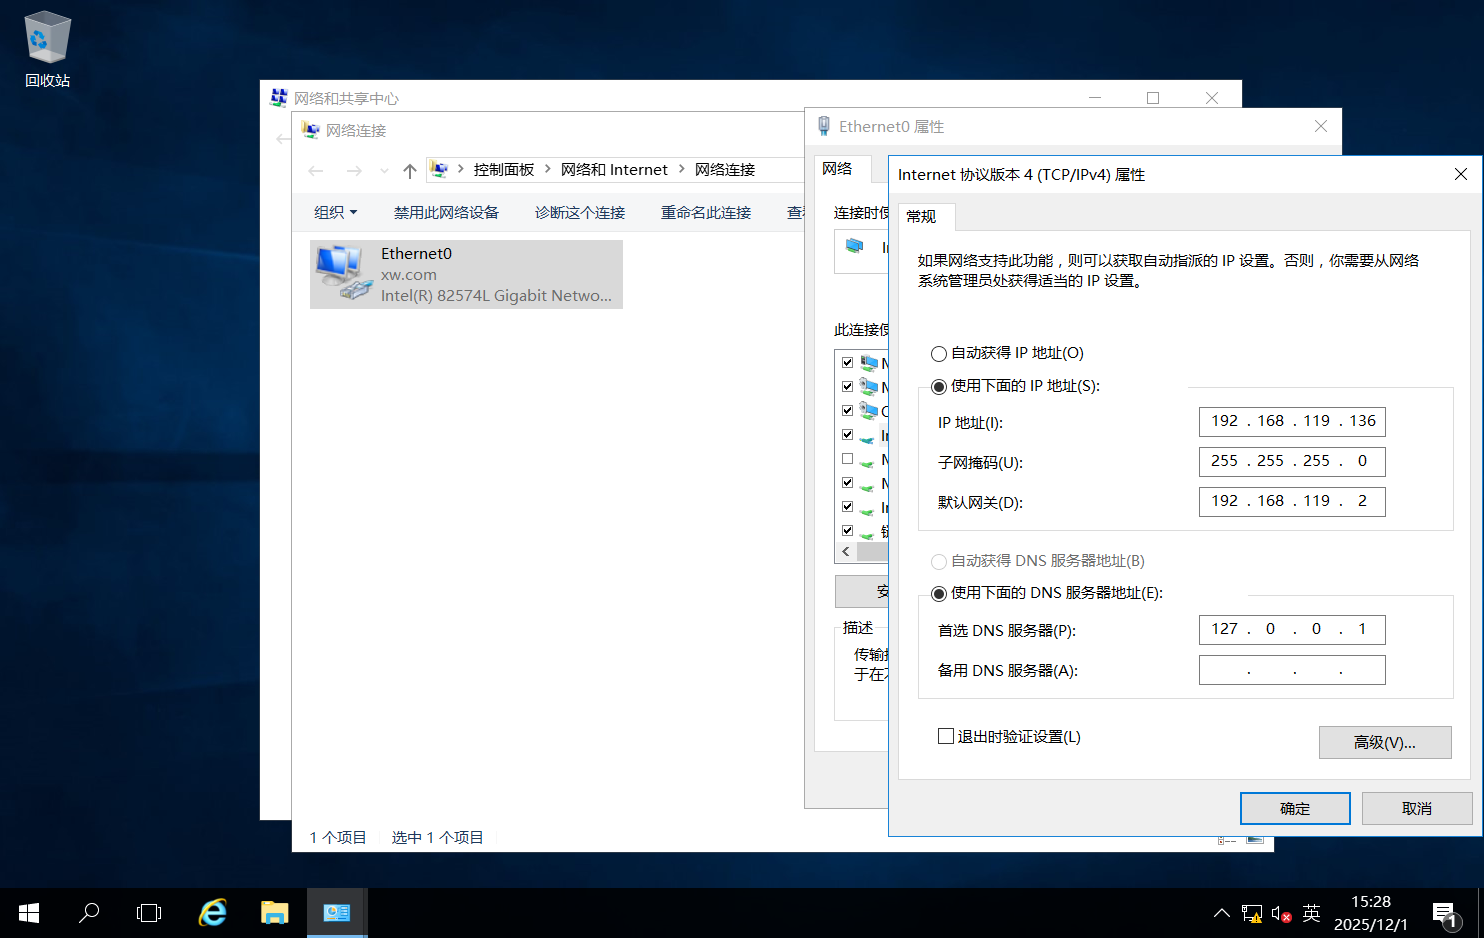Enable the 退出时验证设置 checkbox

coord(945,736)
